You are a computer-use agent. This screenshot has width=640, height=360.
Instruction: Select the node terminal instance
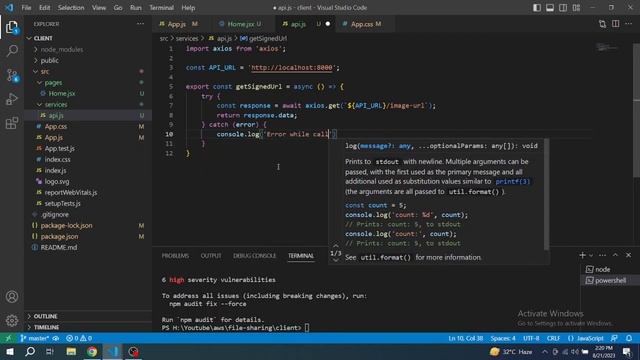[610, 269]
